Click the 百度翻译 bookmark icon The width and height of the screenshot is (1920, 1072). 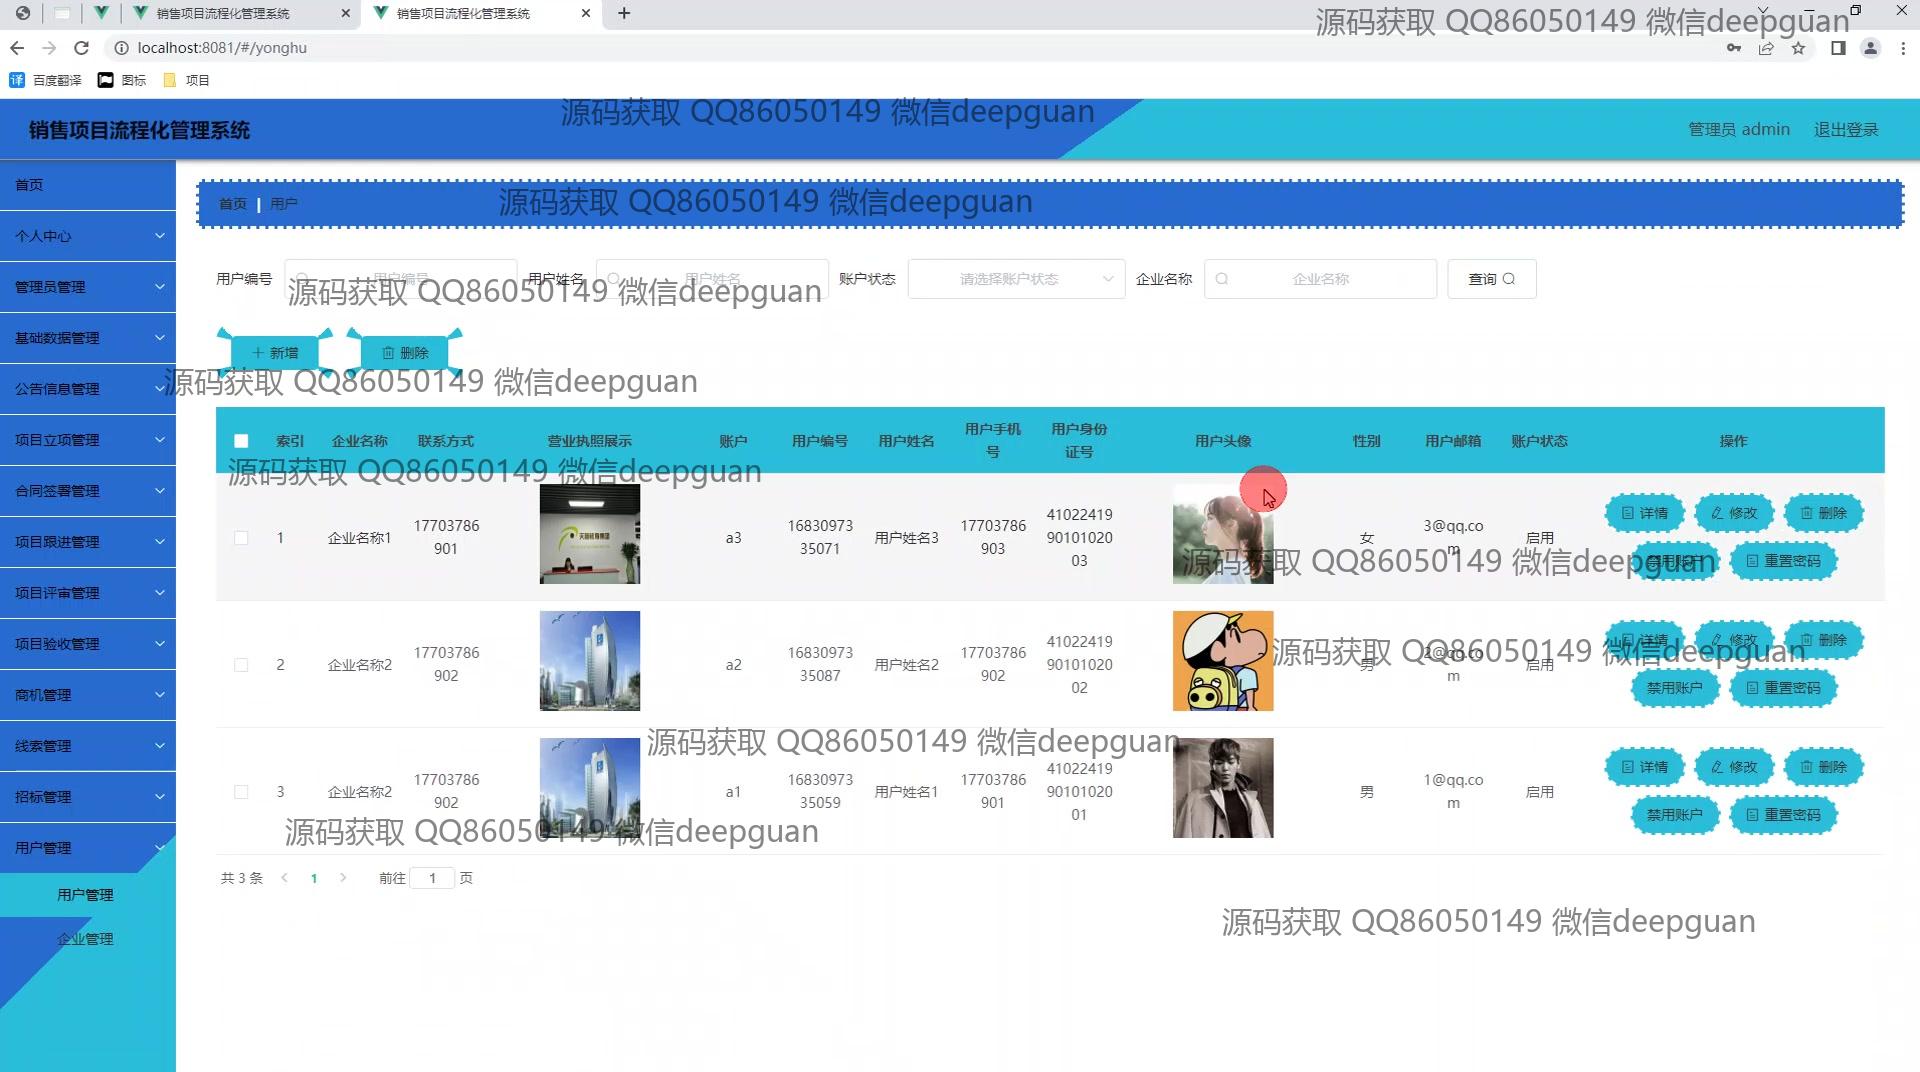tap(17, 80)
